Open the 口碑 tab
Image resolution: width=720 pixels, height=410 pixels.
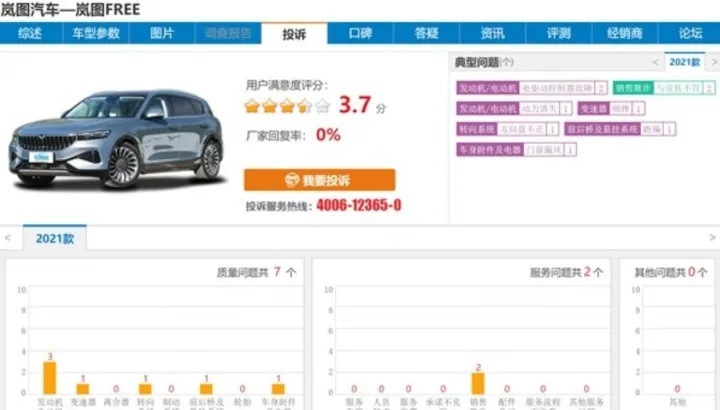tap(360, 33)
